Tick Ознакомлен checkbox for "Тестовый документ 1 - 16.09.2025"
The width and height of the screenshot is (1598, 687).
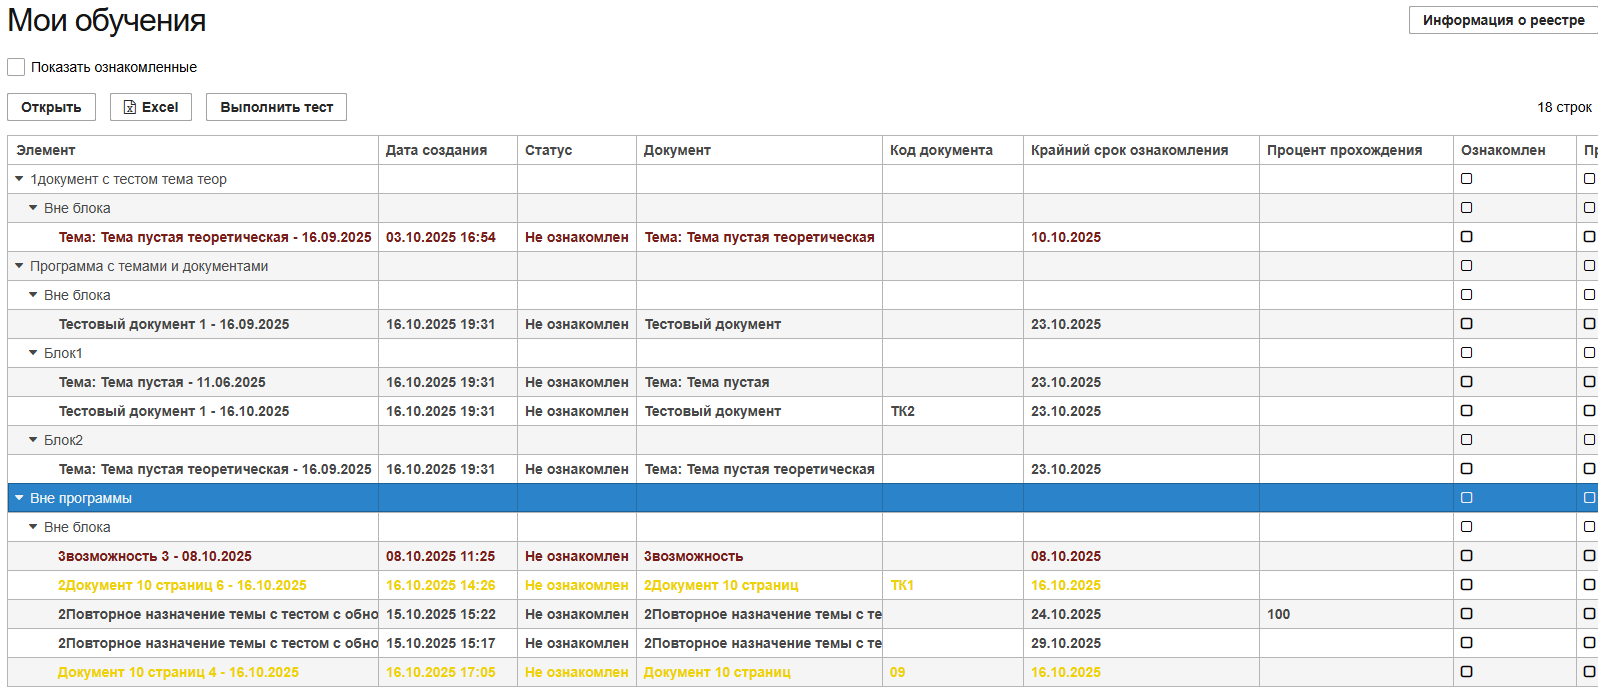[1467, 324]
